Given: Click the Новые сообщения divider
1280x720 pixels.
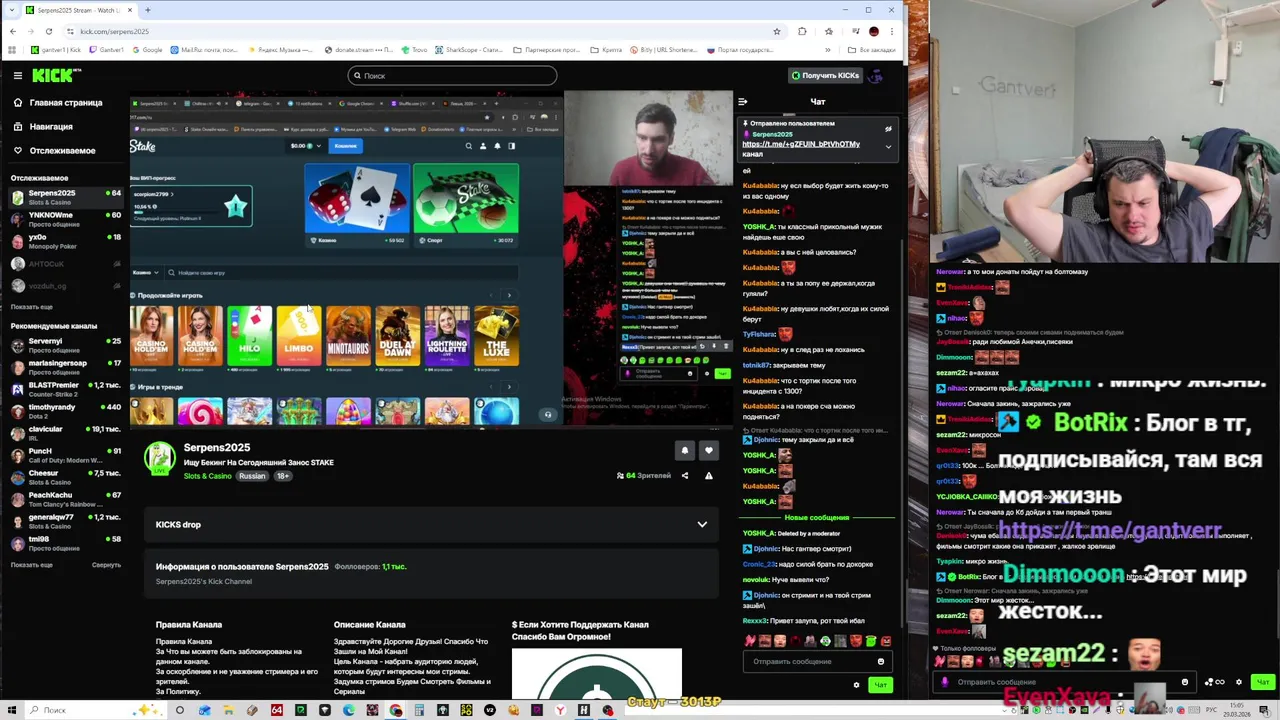Looking at the screenshot, I should pos(816,517).
